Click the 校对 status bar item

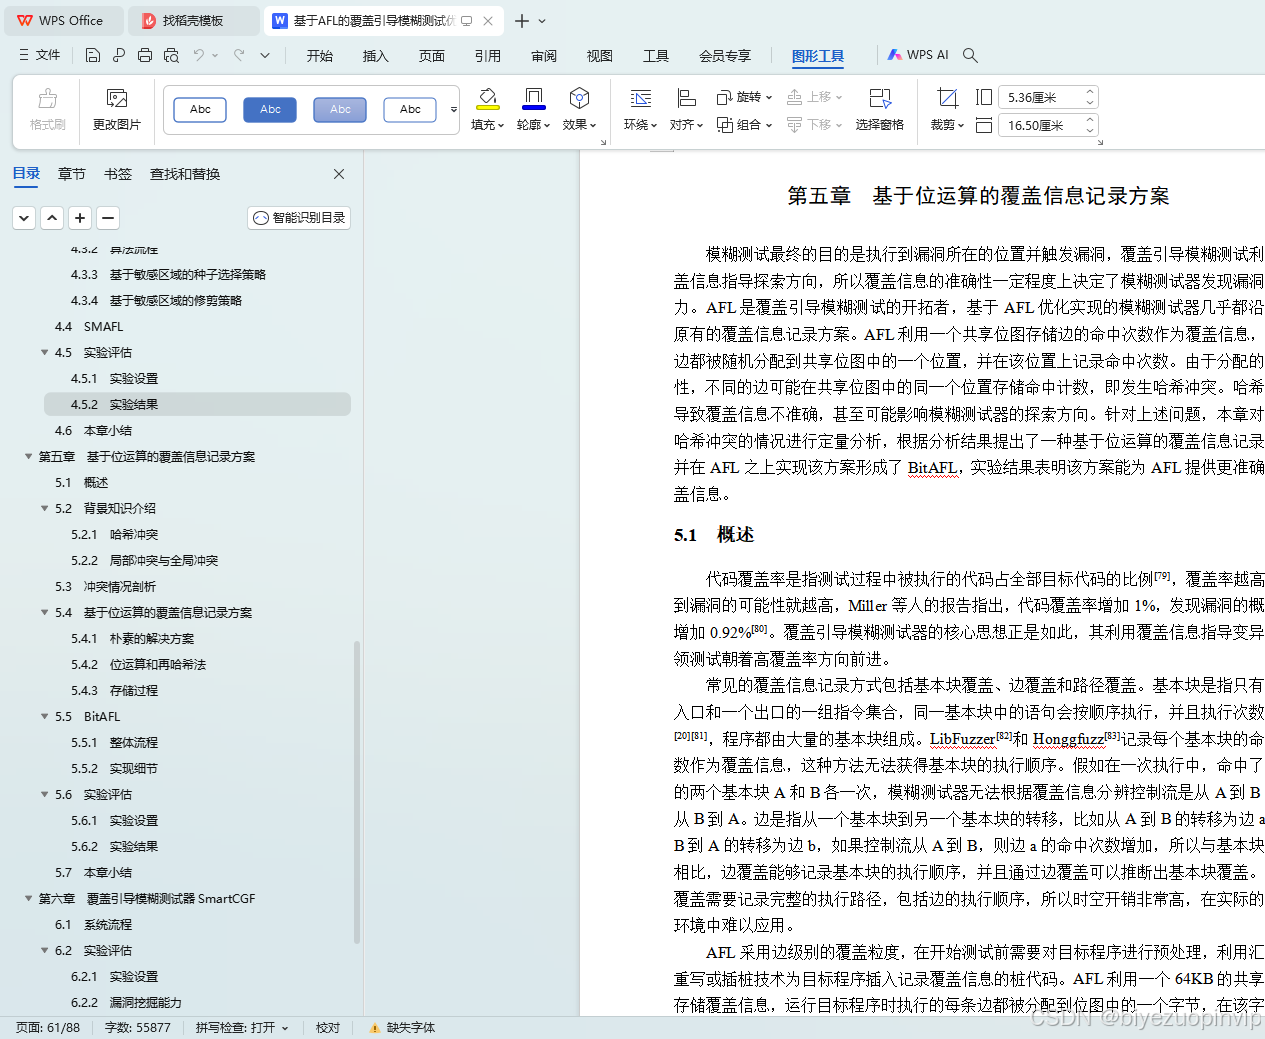327,1027
